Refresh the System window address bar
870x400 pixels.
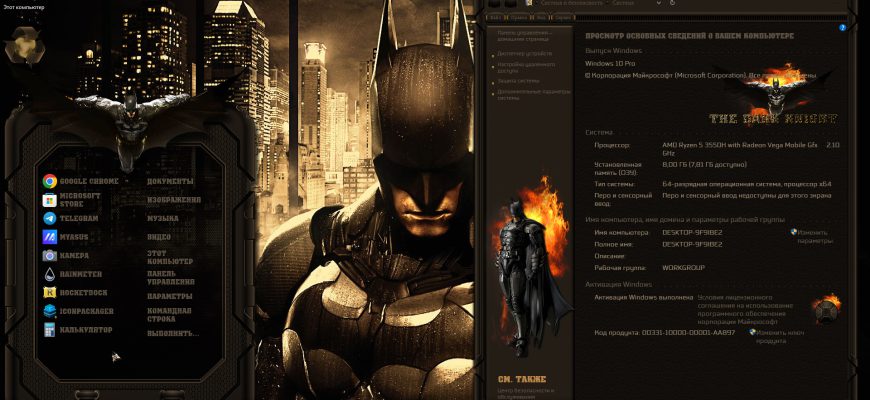pyautogui.click(x=672, y=3)
